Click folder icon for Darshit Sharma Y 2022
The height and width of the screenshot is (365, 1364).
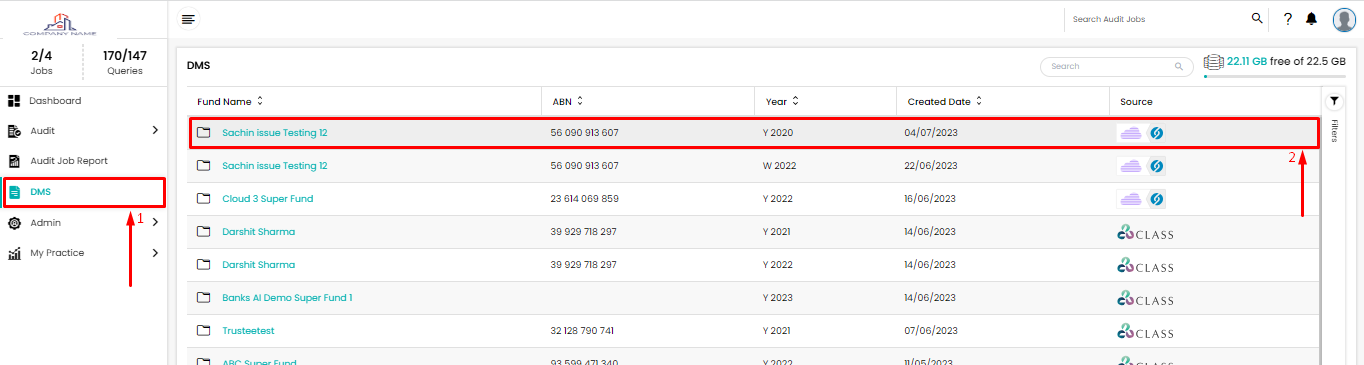(204, 265)
